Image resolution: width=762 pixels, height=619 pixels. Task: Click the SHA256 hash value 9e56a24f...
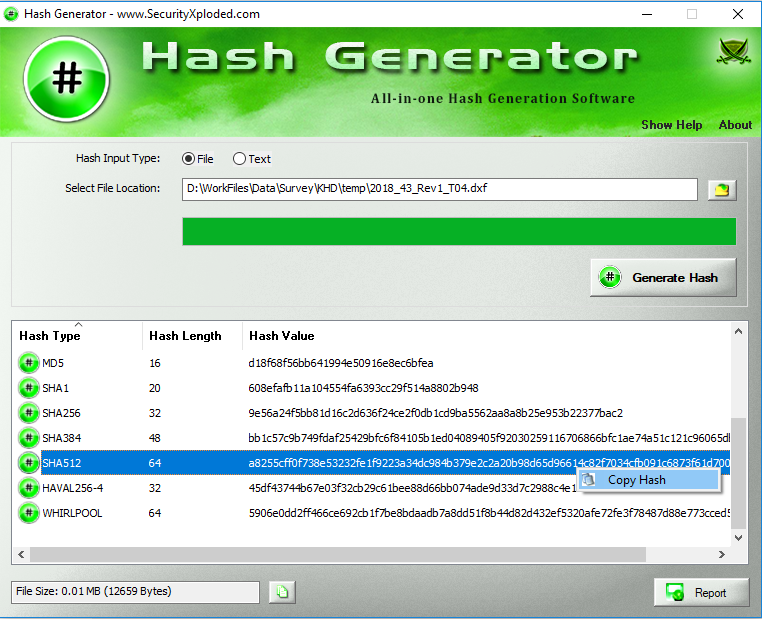tap(435, 413)
